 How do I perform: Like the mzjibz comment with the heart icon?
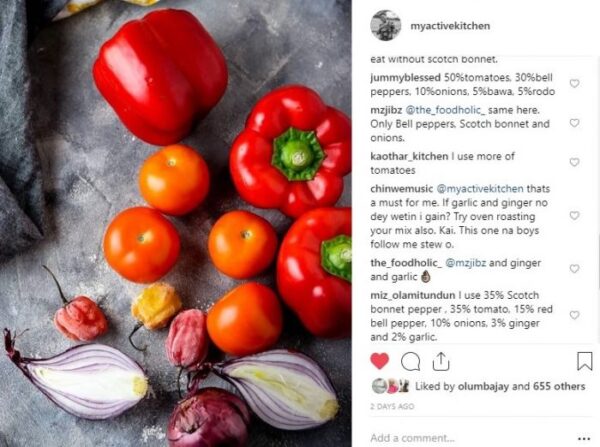tap(574, 123)
